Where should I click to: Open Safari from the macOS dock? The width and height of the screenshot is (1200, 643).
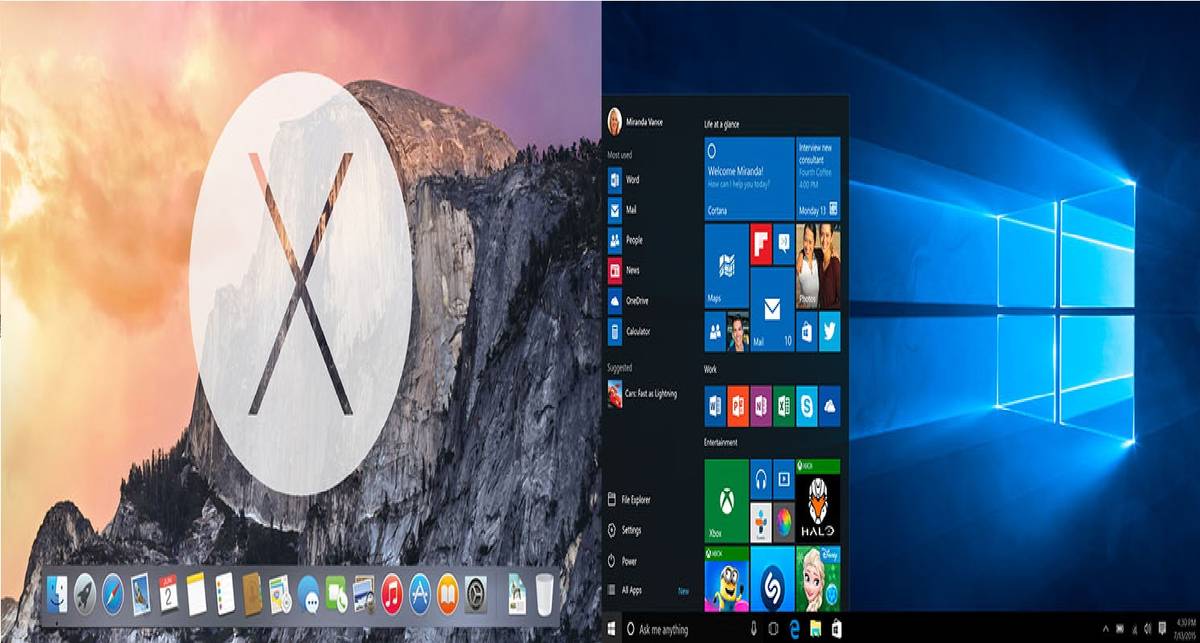point(113,593)
